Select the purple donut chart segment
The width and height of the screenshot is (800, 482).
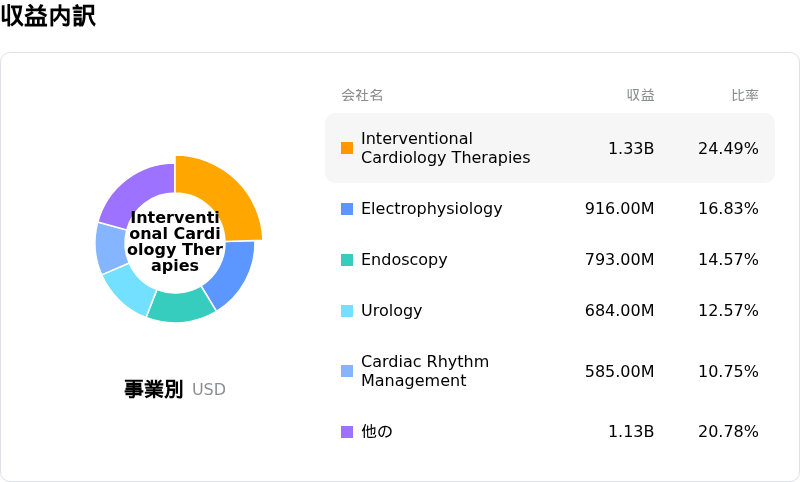tap(138, 194)
